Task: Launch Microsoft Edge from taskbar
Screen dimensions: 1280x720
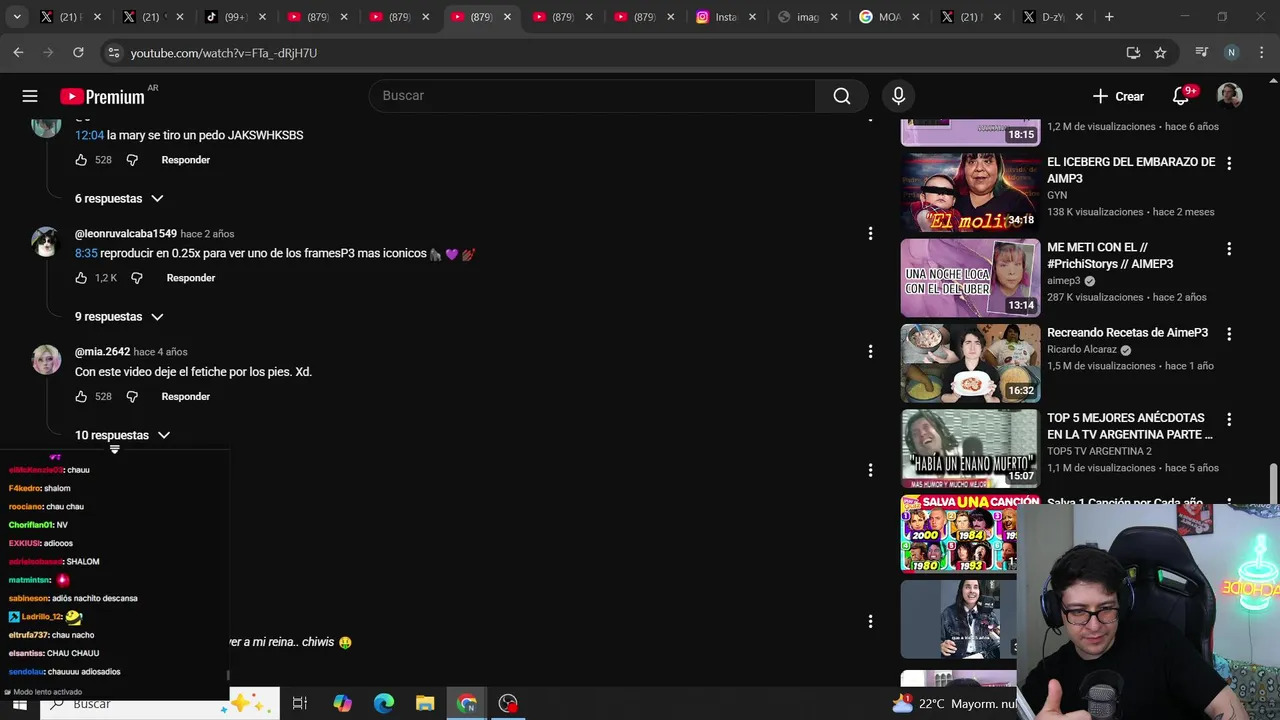Action: (x=384, y=704)
